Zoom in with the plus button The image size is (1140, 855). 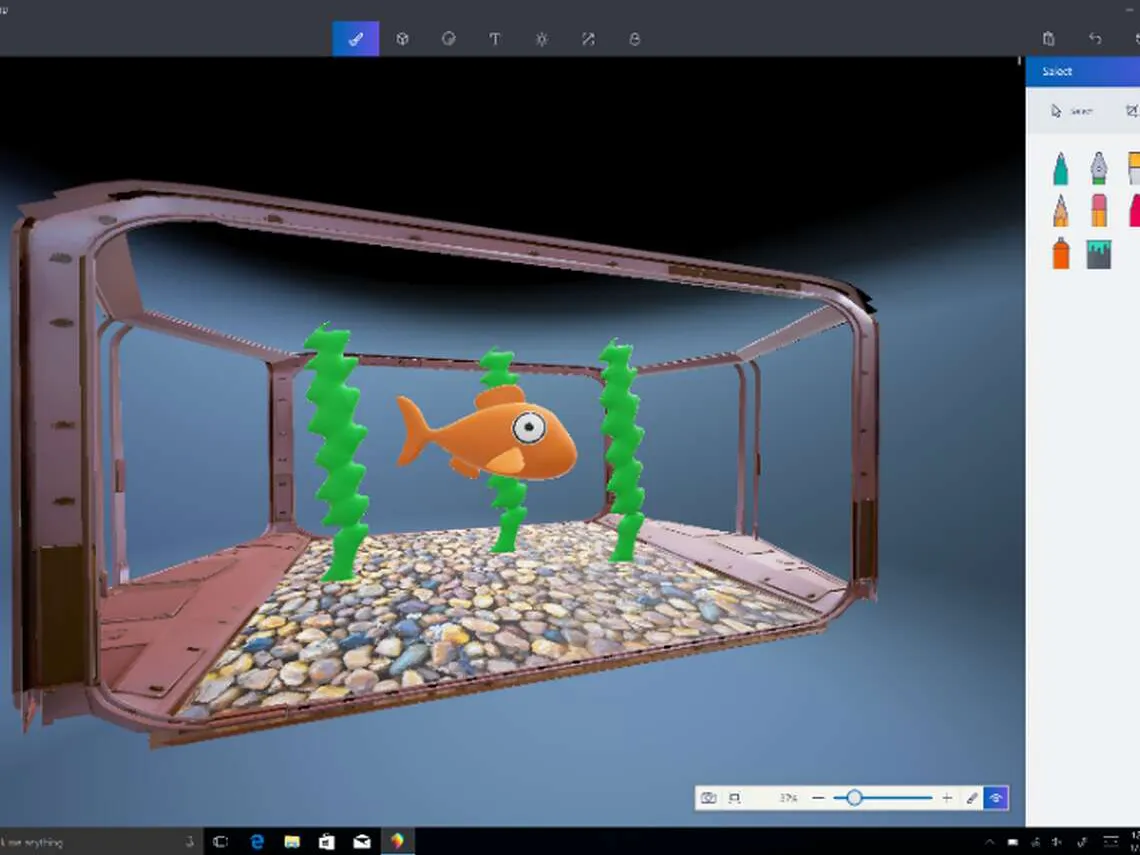click(946, 798)
